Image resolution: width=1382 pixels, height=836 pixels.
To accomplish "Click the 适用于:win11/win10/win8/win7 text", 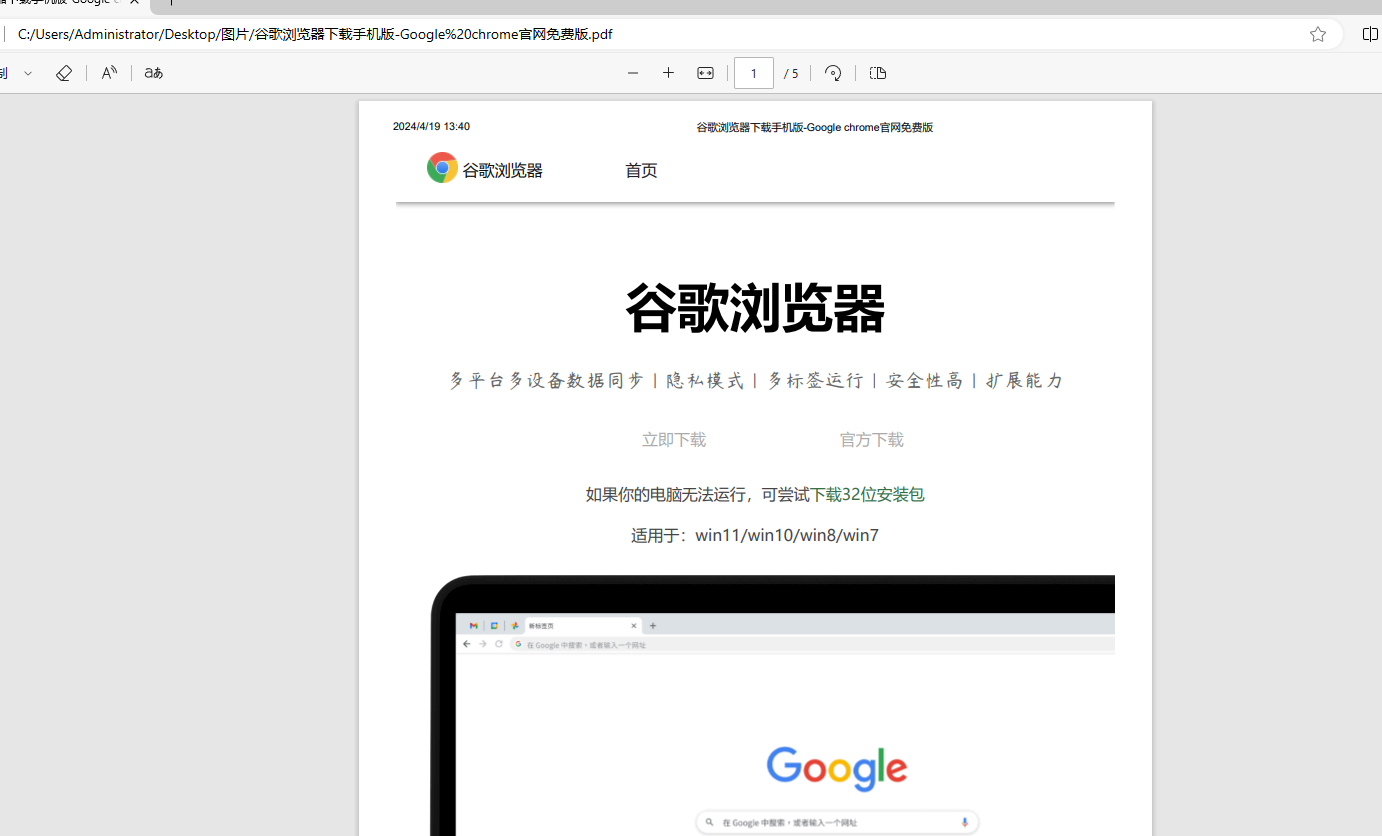I will coord(755,535).
